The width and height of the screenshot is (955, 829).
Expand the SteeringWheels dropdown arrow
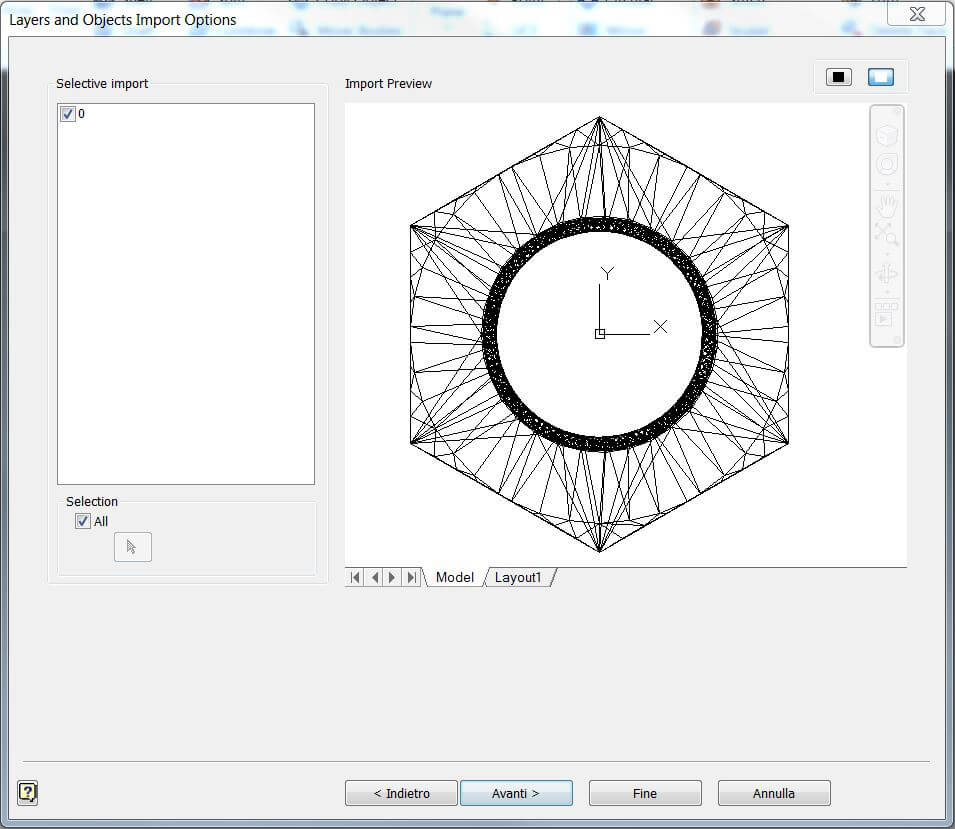887,183
